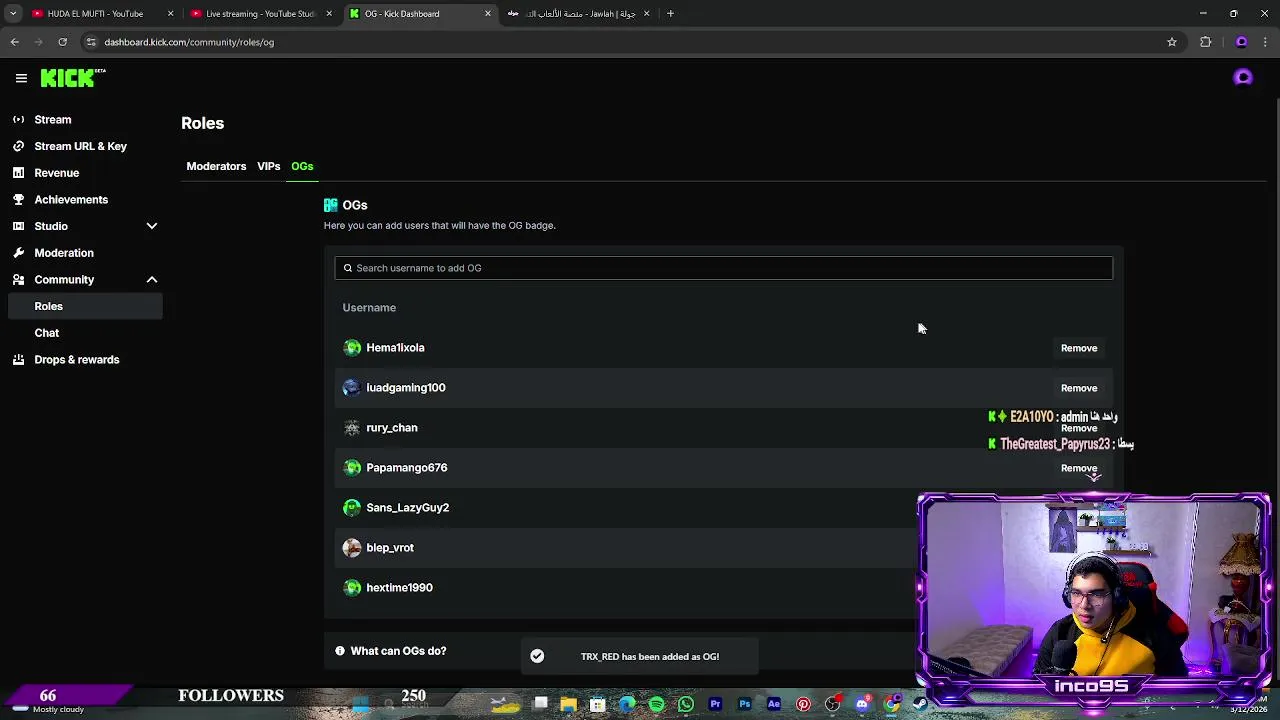The image size is (1280, 720).
Task: Remove rury_chan from OGs
Action: coord(1079,428)
